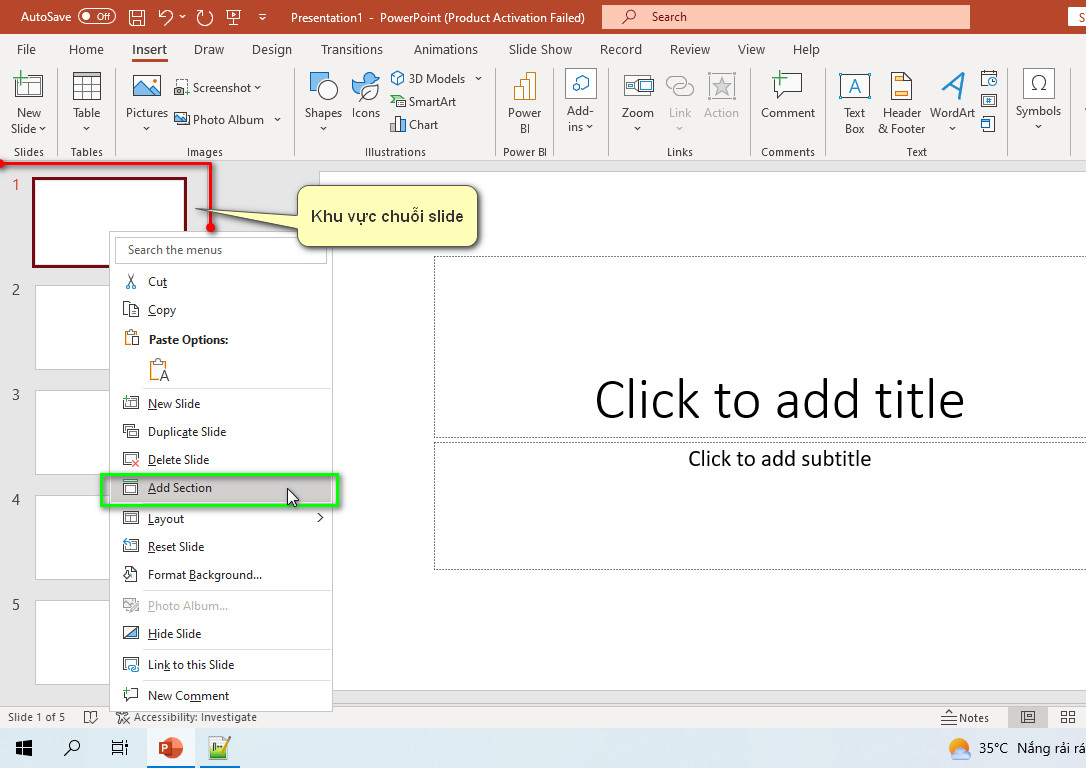Expand the Photo Album dropdown arrow
1086x768 pixels.
coord(278,119)
